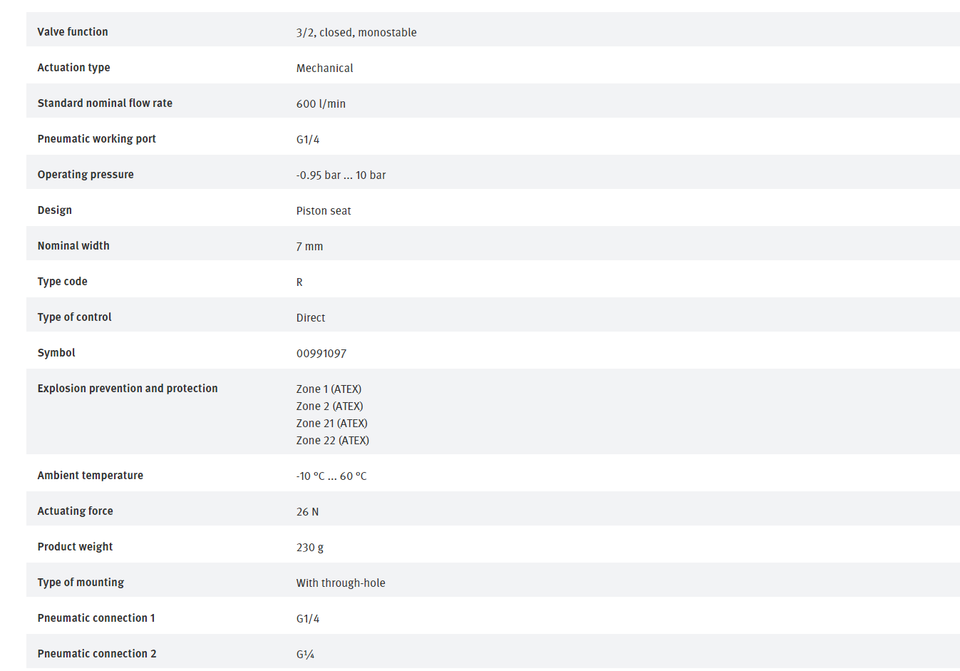Click the Pneumatic connection 2 value "G¼"
Screen dimensions: 960x671
(306, 654)
